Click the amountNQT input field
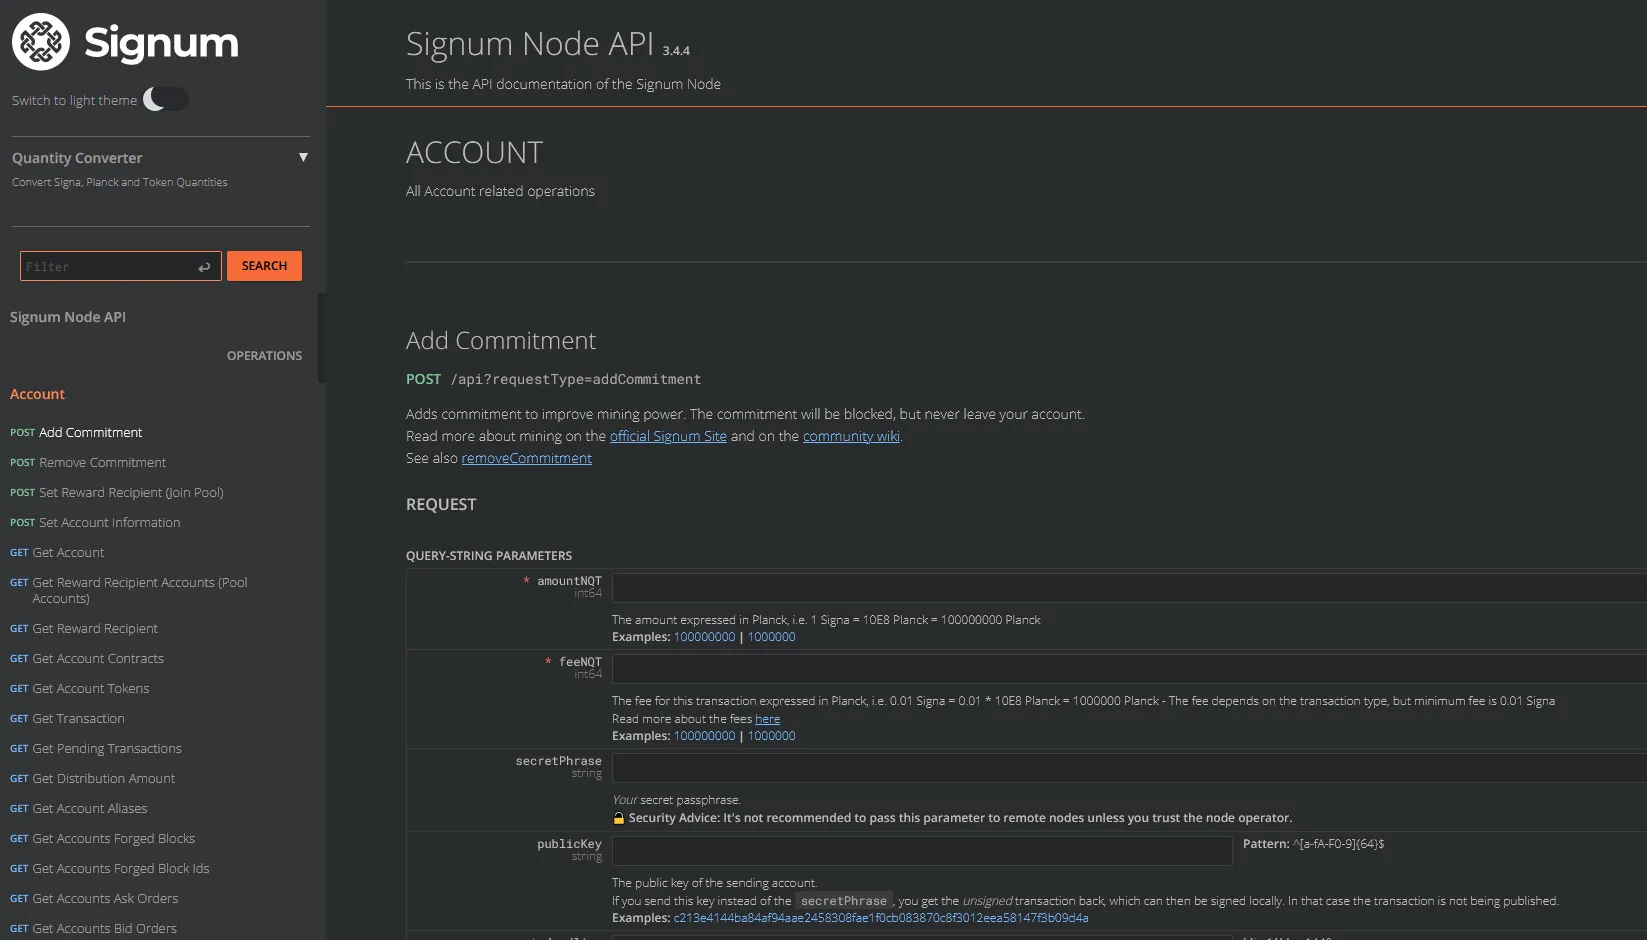 (1129, 588)
